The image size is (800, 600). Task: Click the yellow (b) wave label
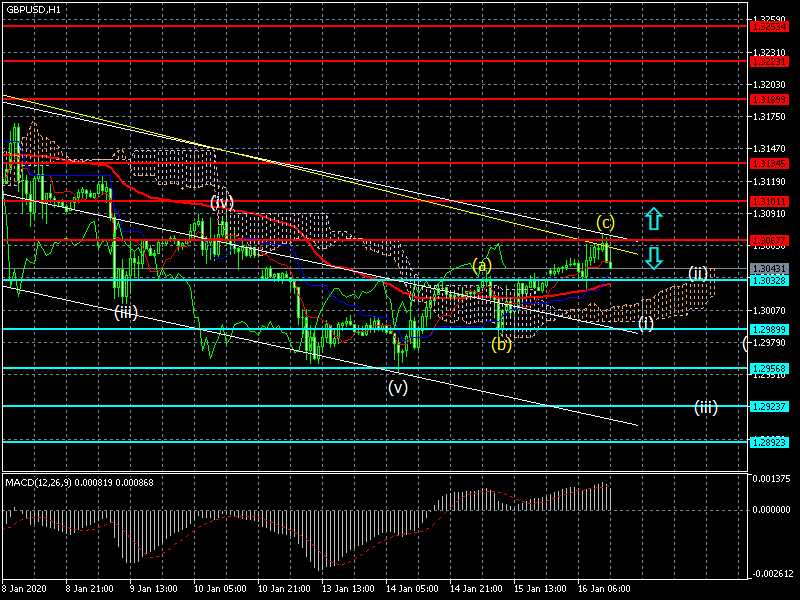point(501,345)
